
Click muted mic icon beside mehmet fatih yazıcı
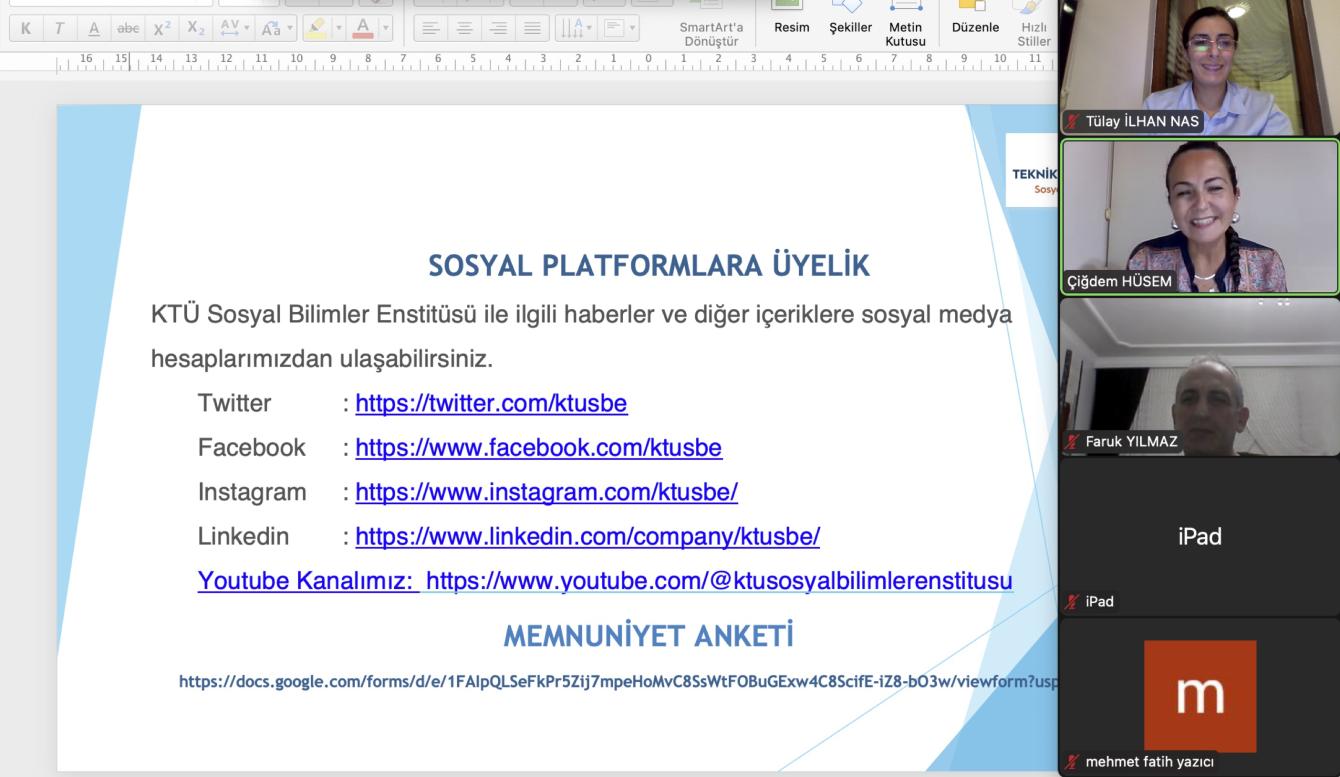coord(1071,762)
